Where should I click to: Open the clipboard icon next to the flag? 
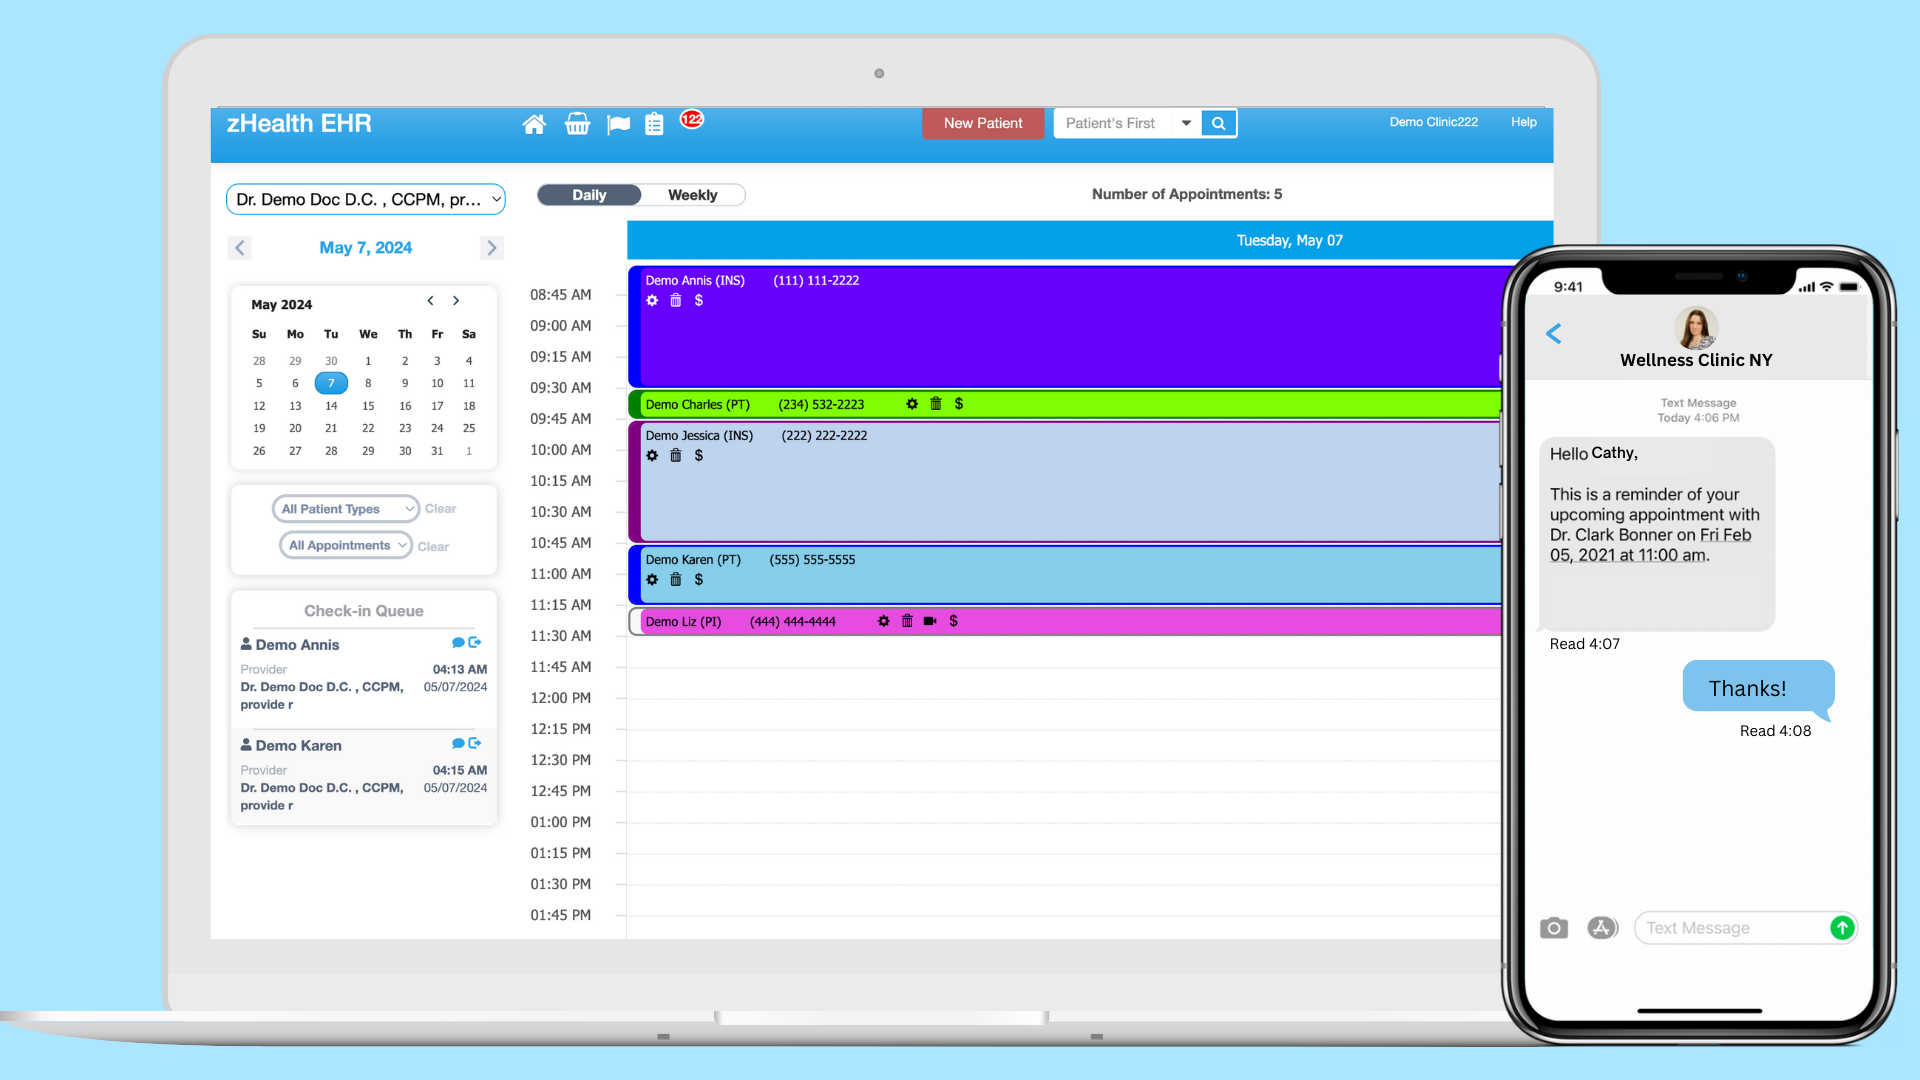654,123
